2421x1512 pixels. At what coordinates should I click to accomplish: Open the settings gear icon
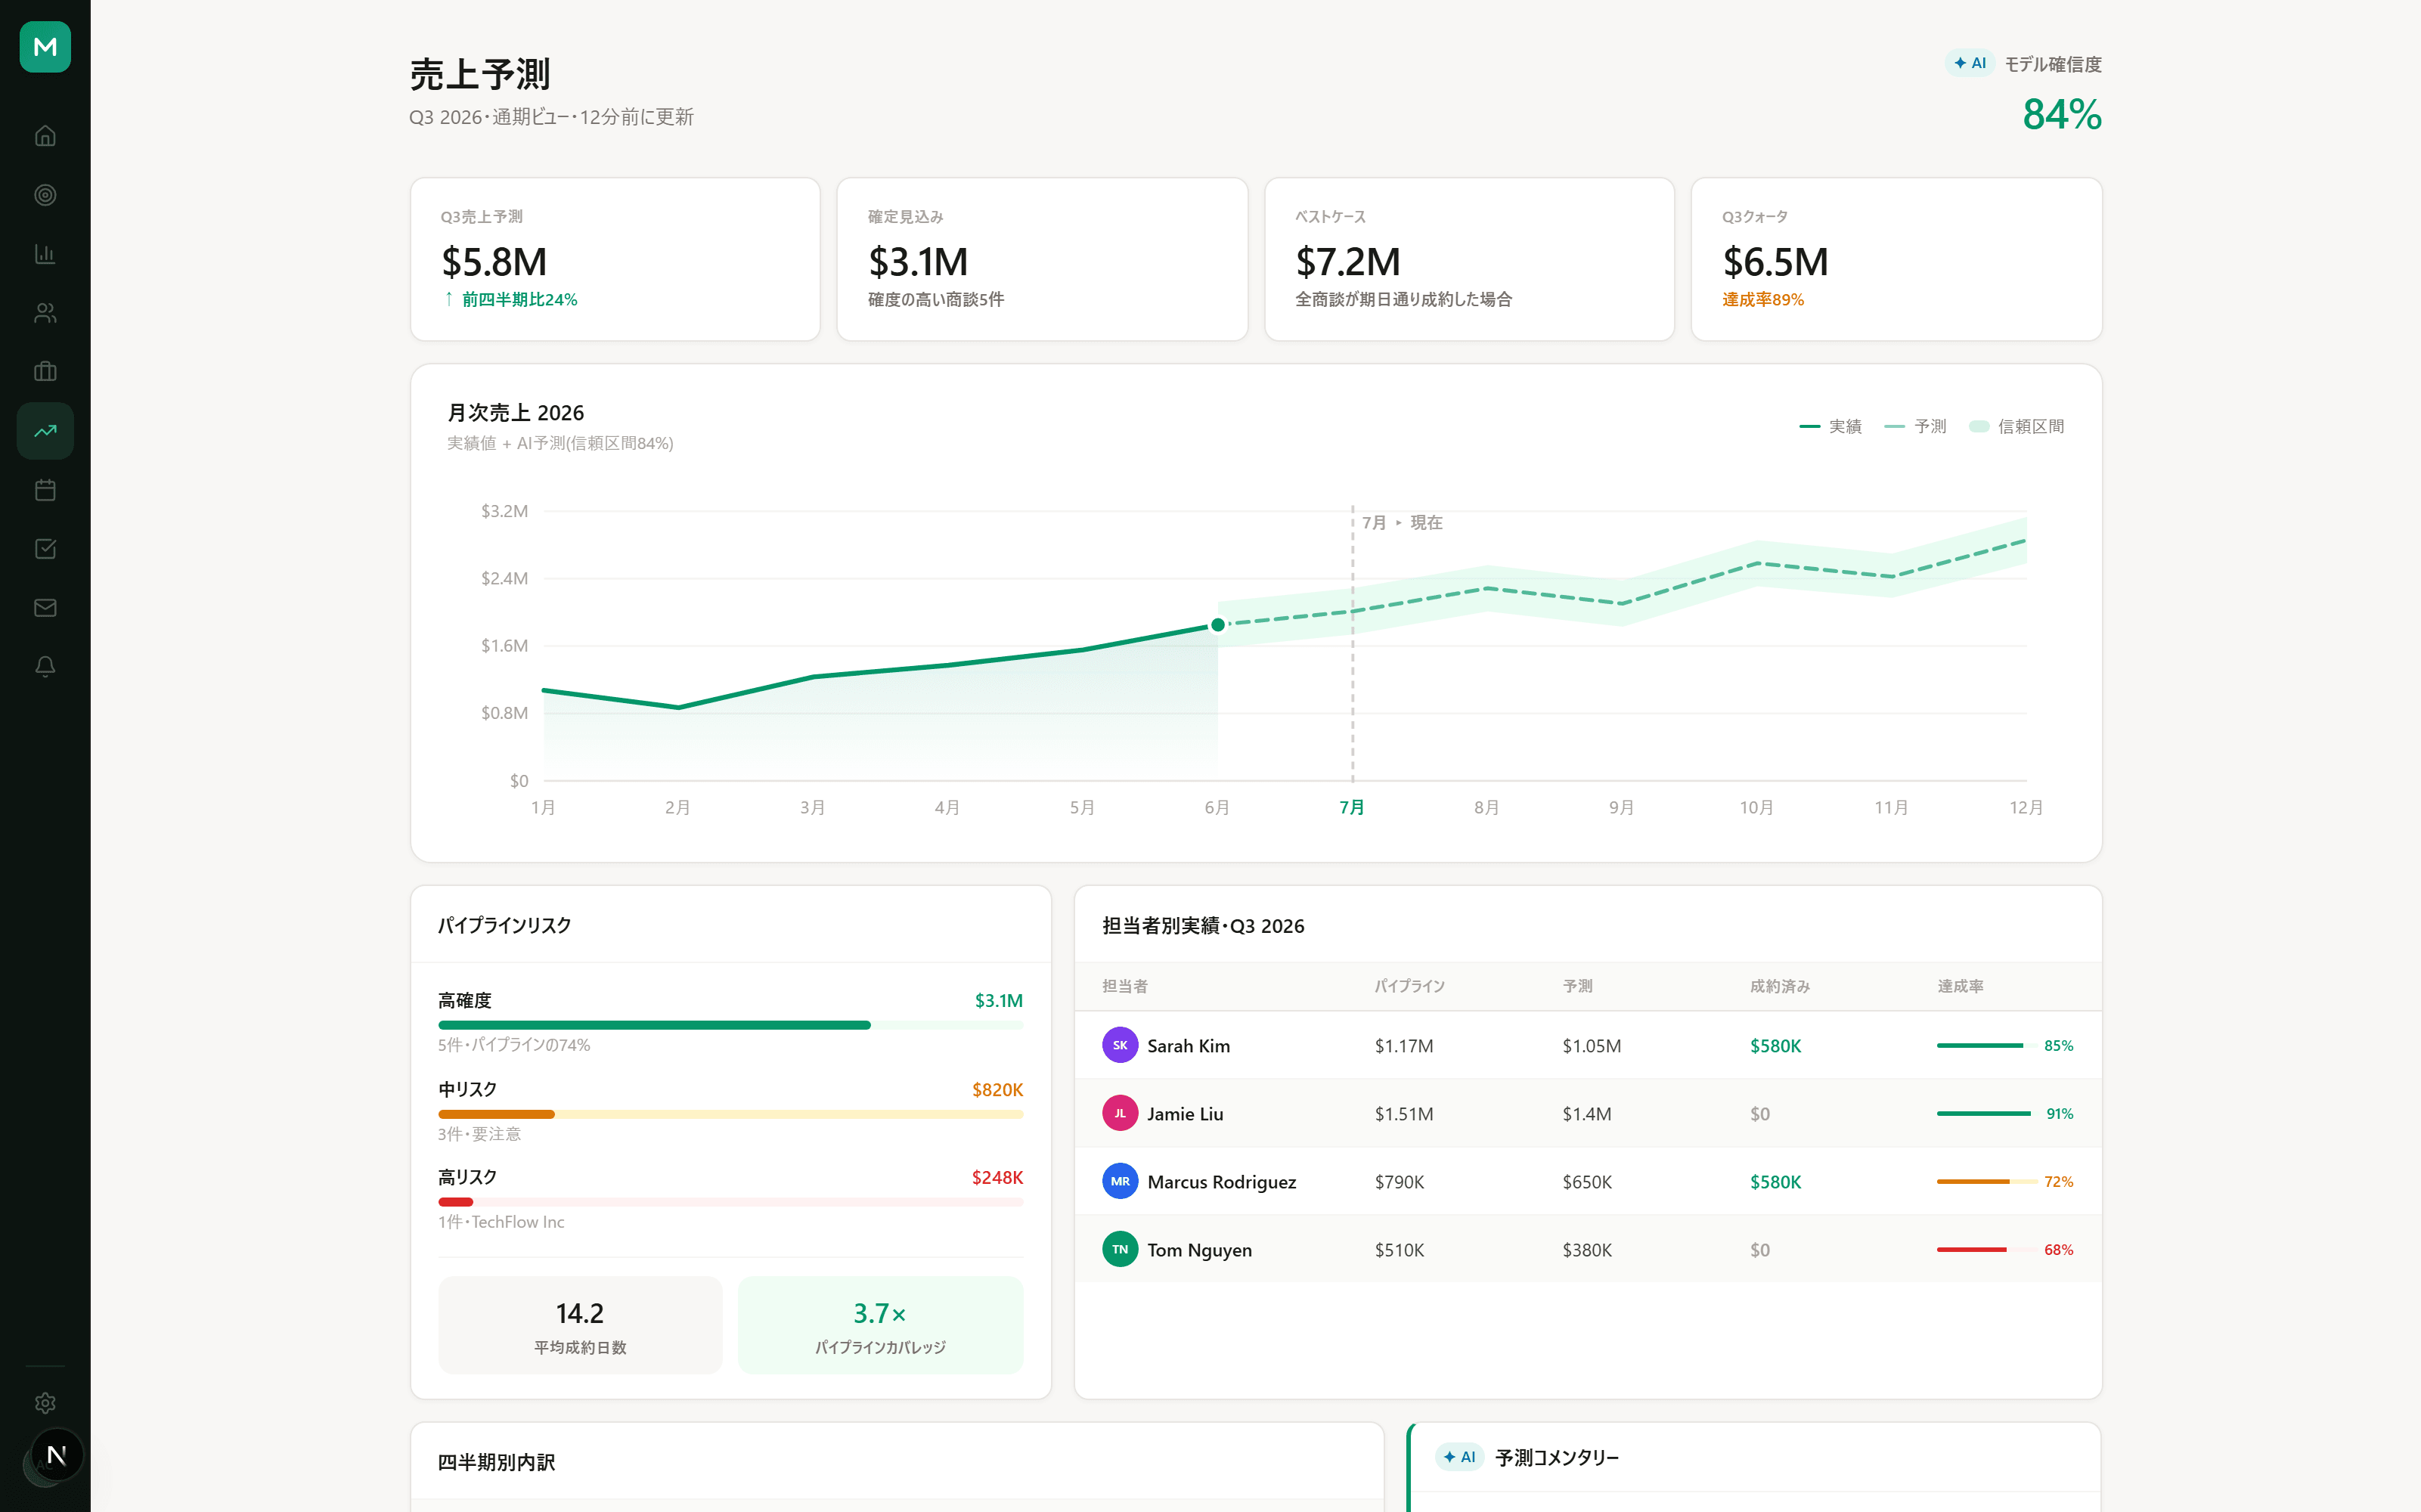pos(45,1403)
